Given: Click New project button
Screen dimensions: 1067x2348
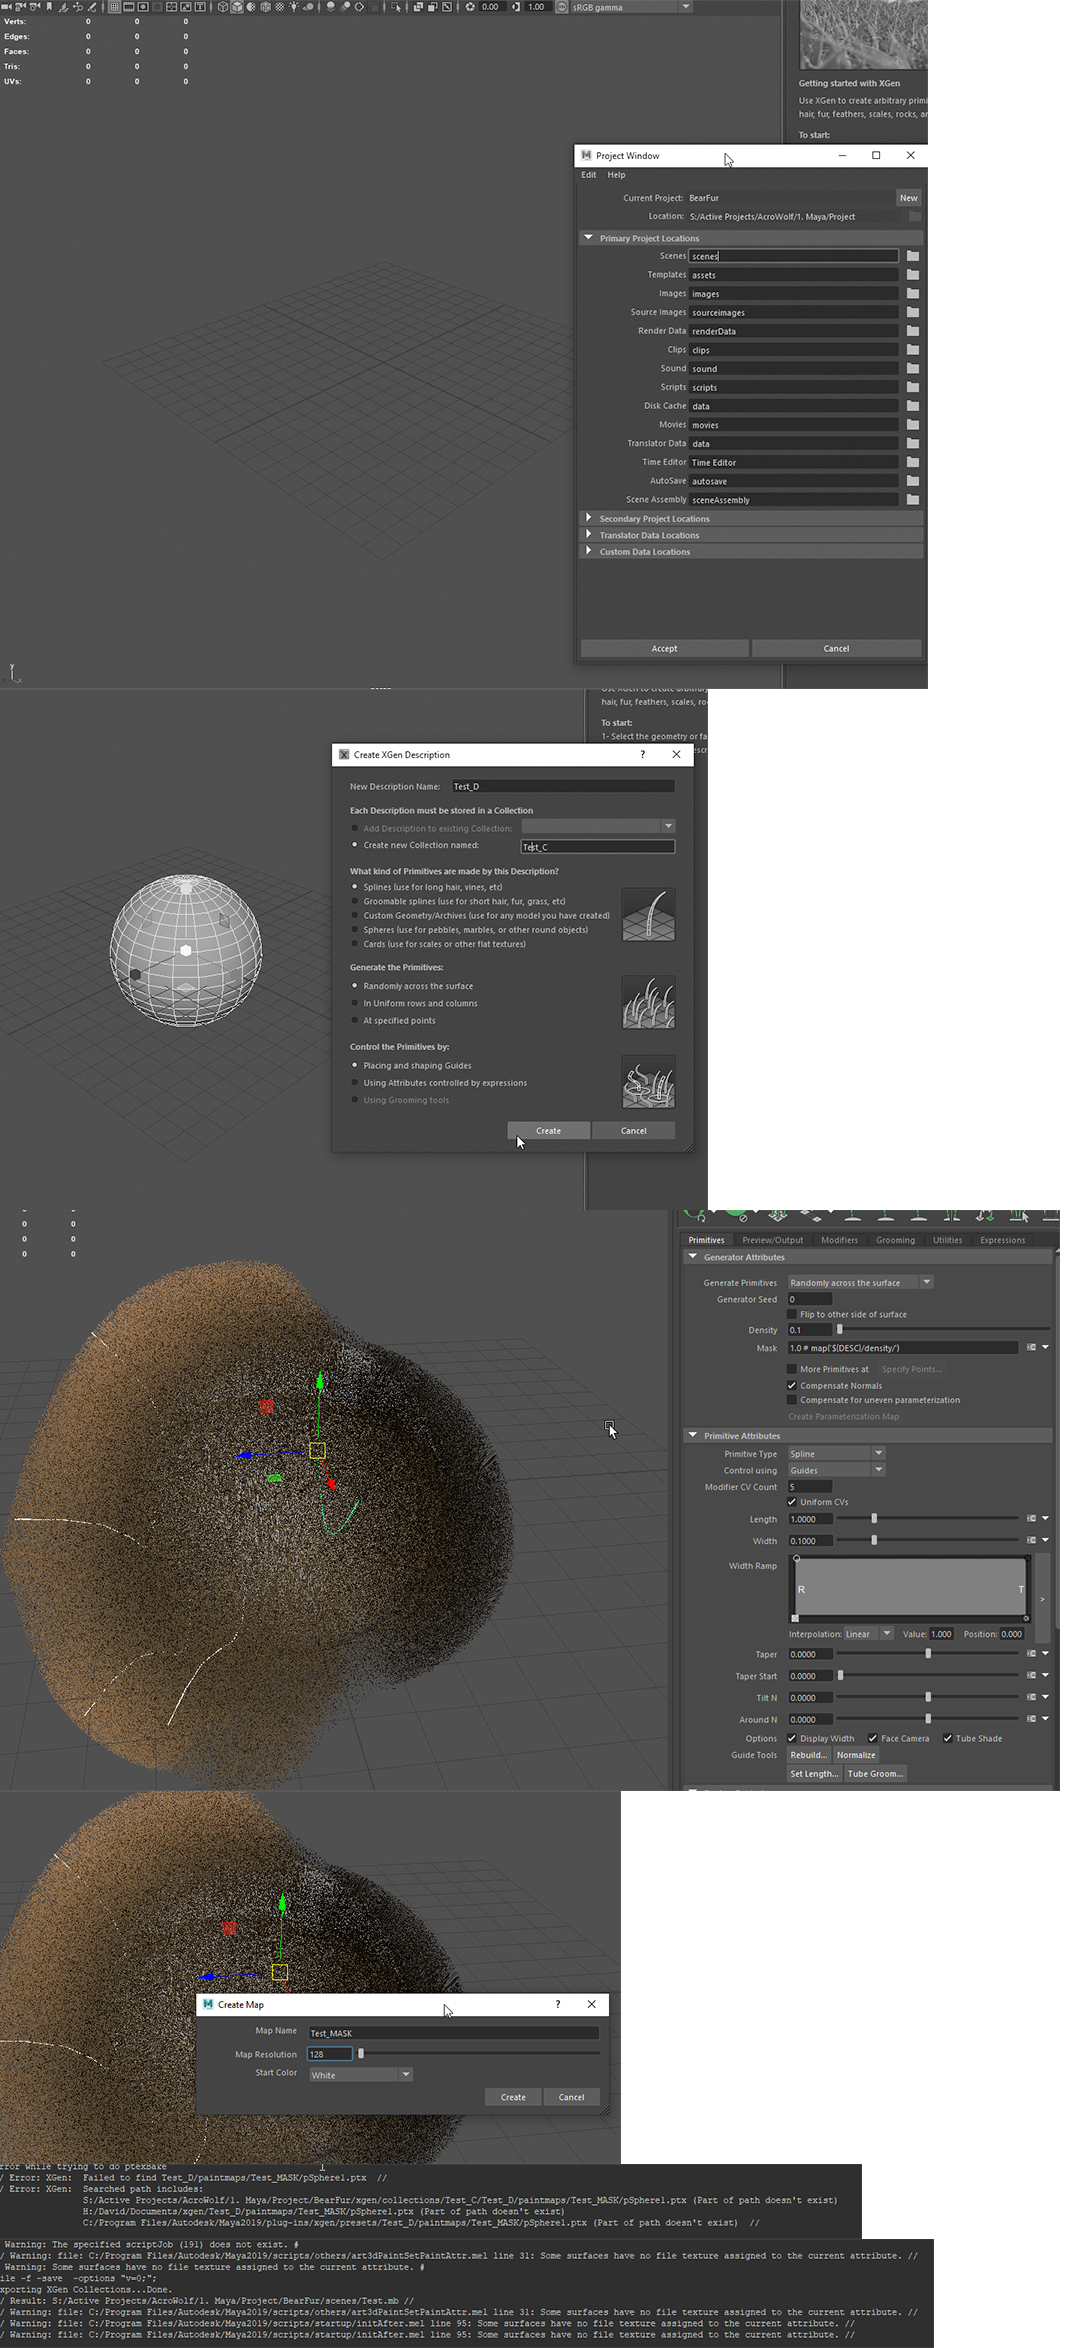Looking at the screenshot, I should tap(908, 198).
